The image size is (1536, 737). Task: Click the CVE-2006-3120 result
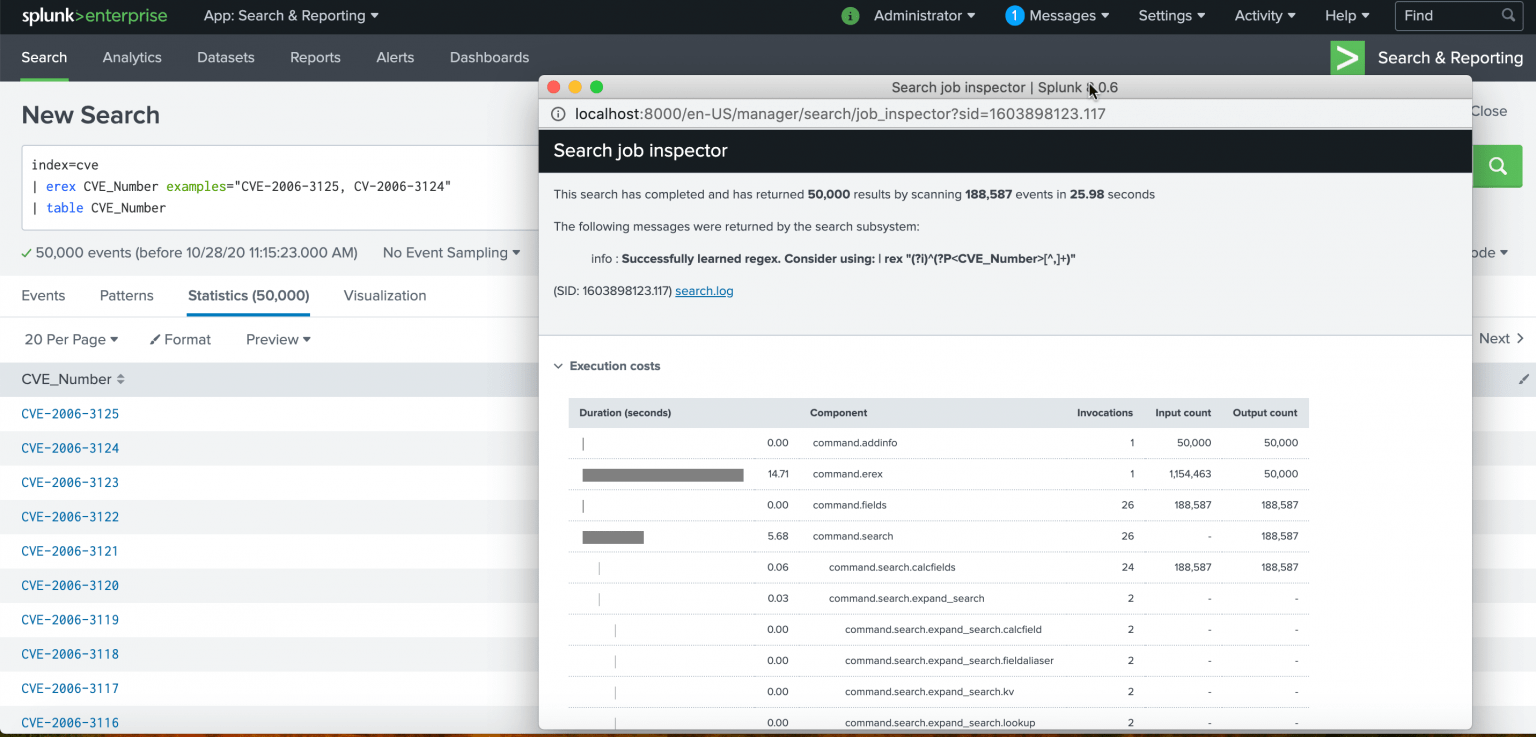(70, 586)
